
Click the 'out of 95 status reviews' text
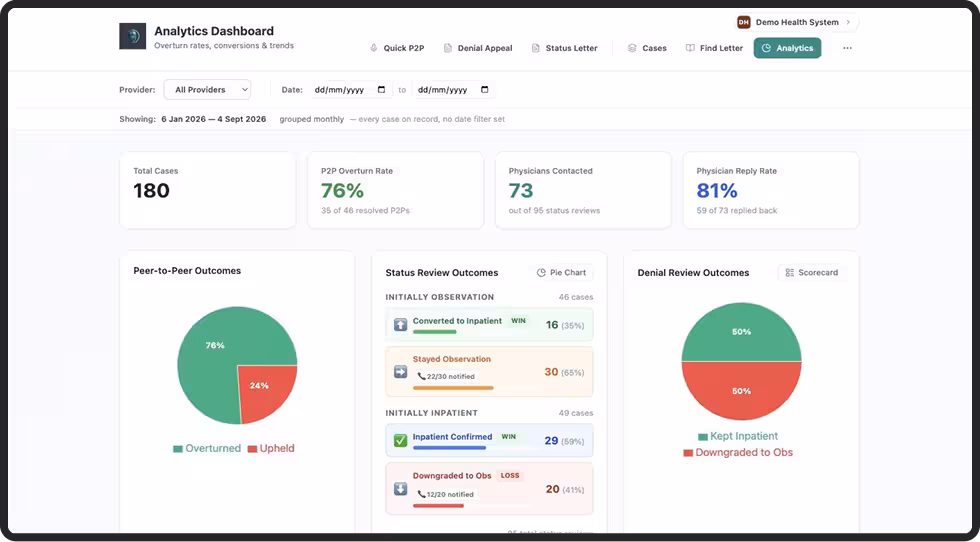point(554,211)
